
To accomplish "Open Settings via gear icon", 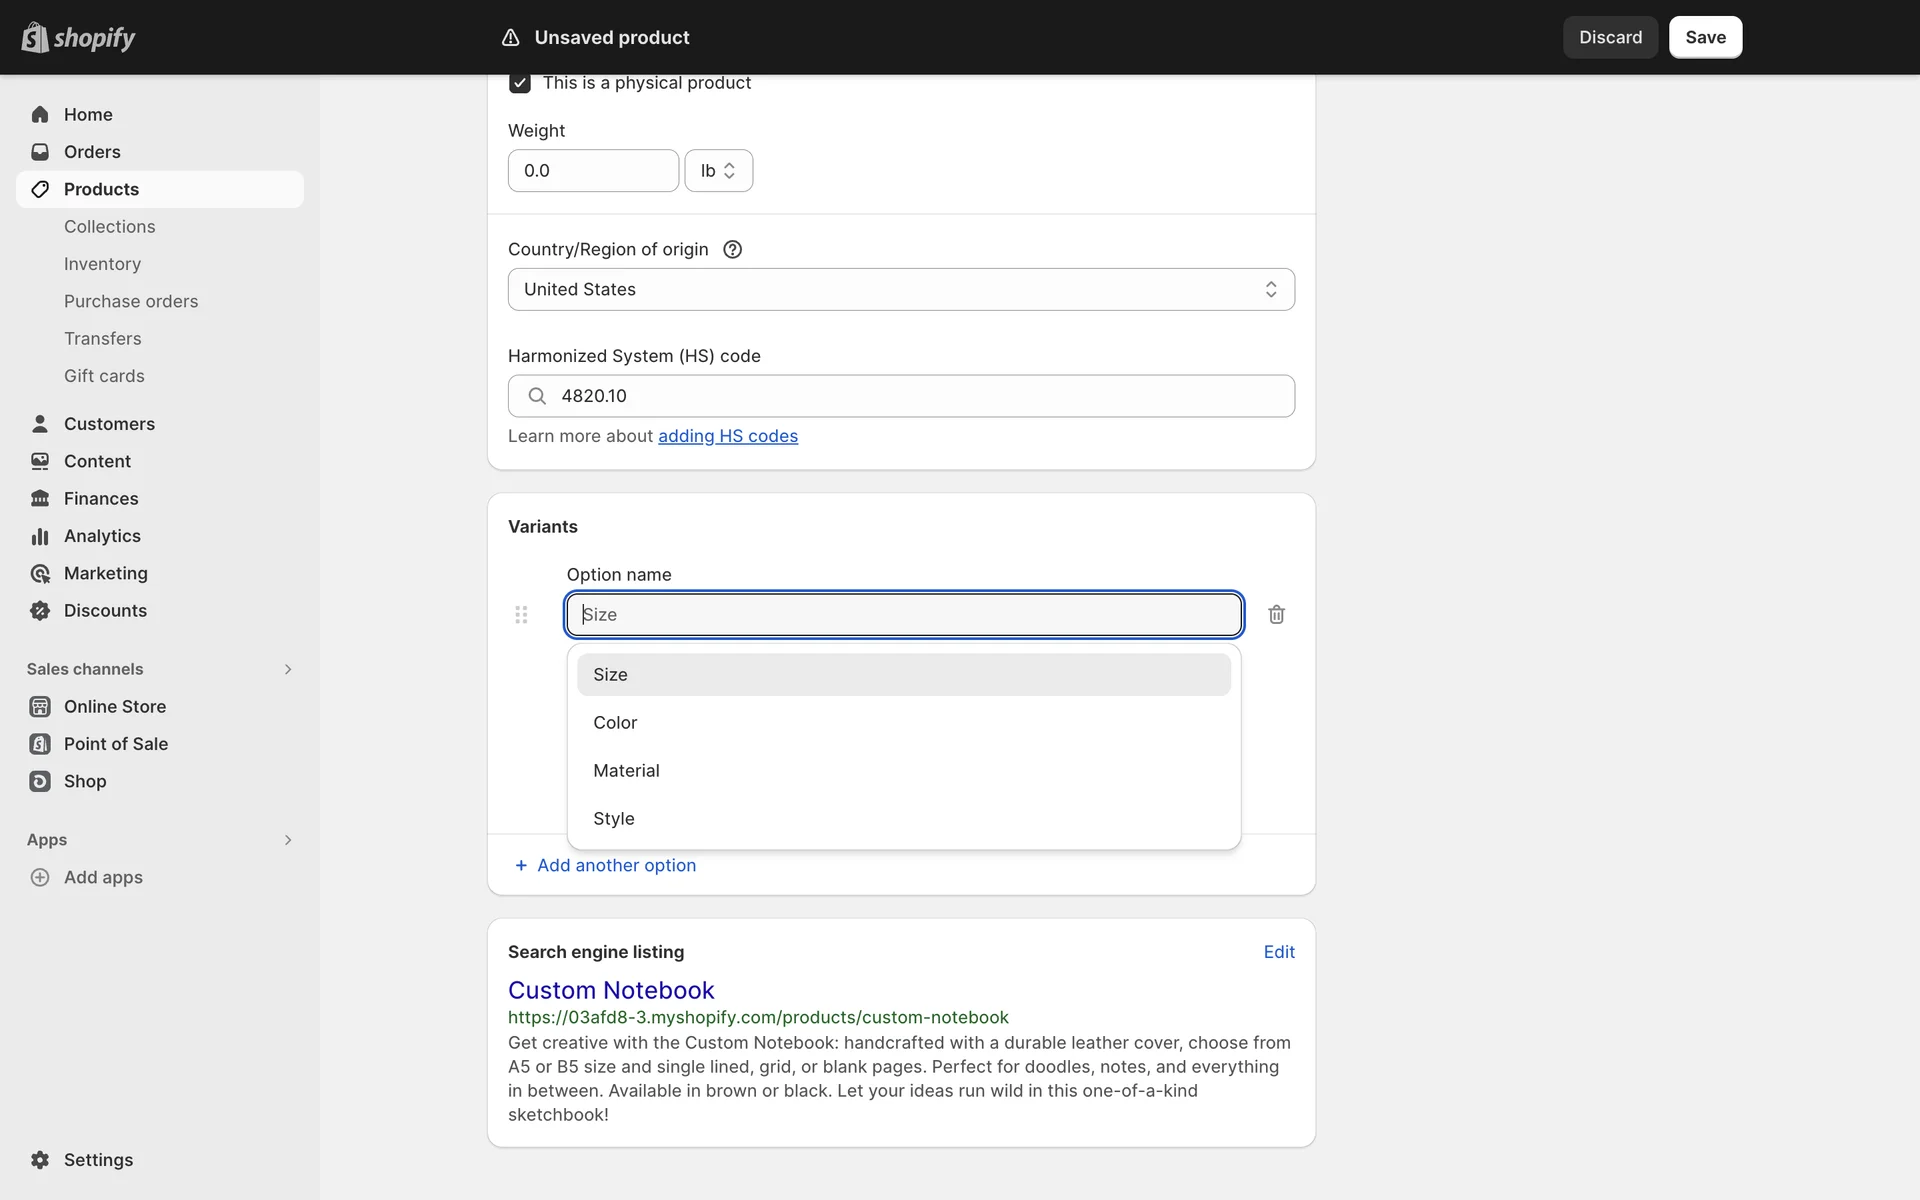I will click(x=40, y=1160).
